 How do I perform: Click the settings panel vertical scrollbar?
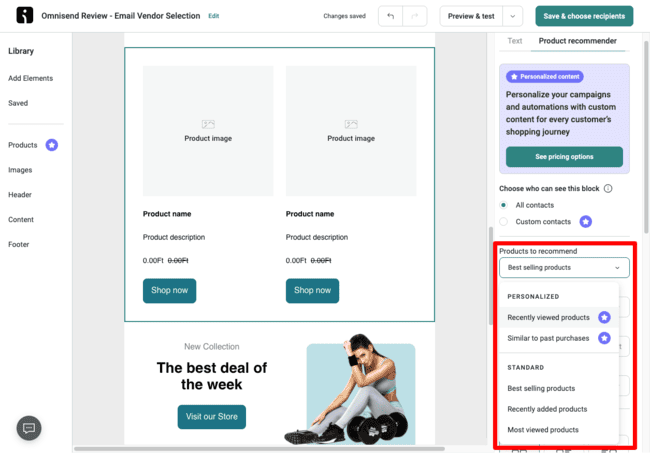click(x=646, y=137)
